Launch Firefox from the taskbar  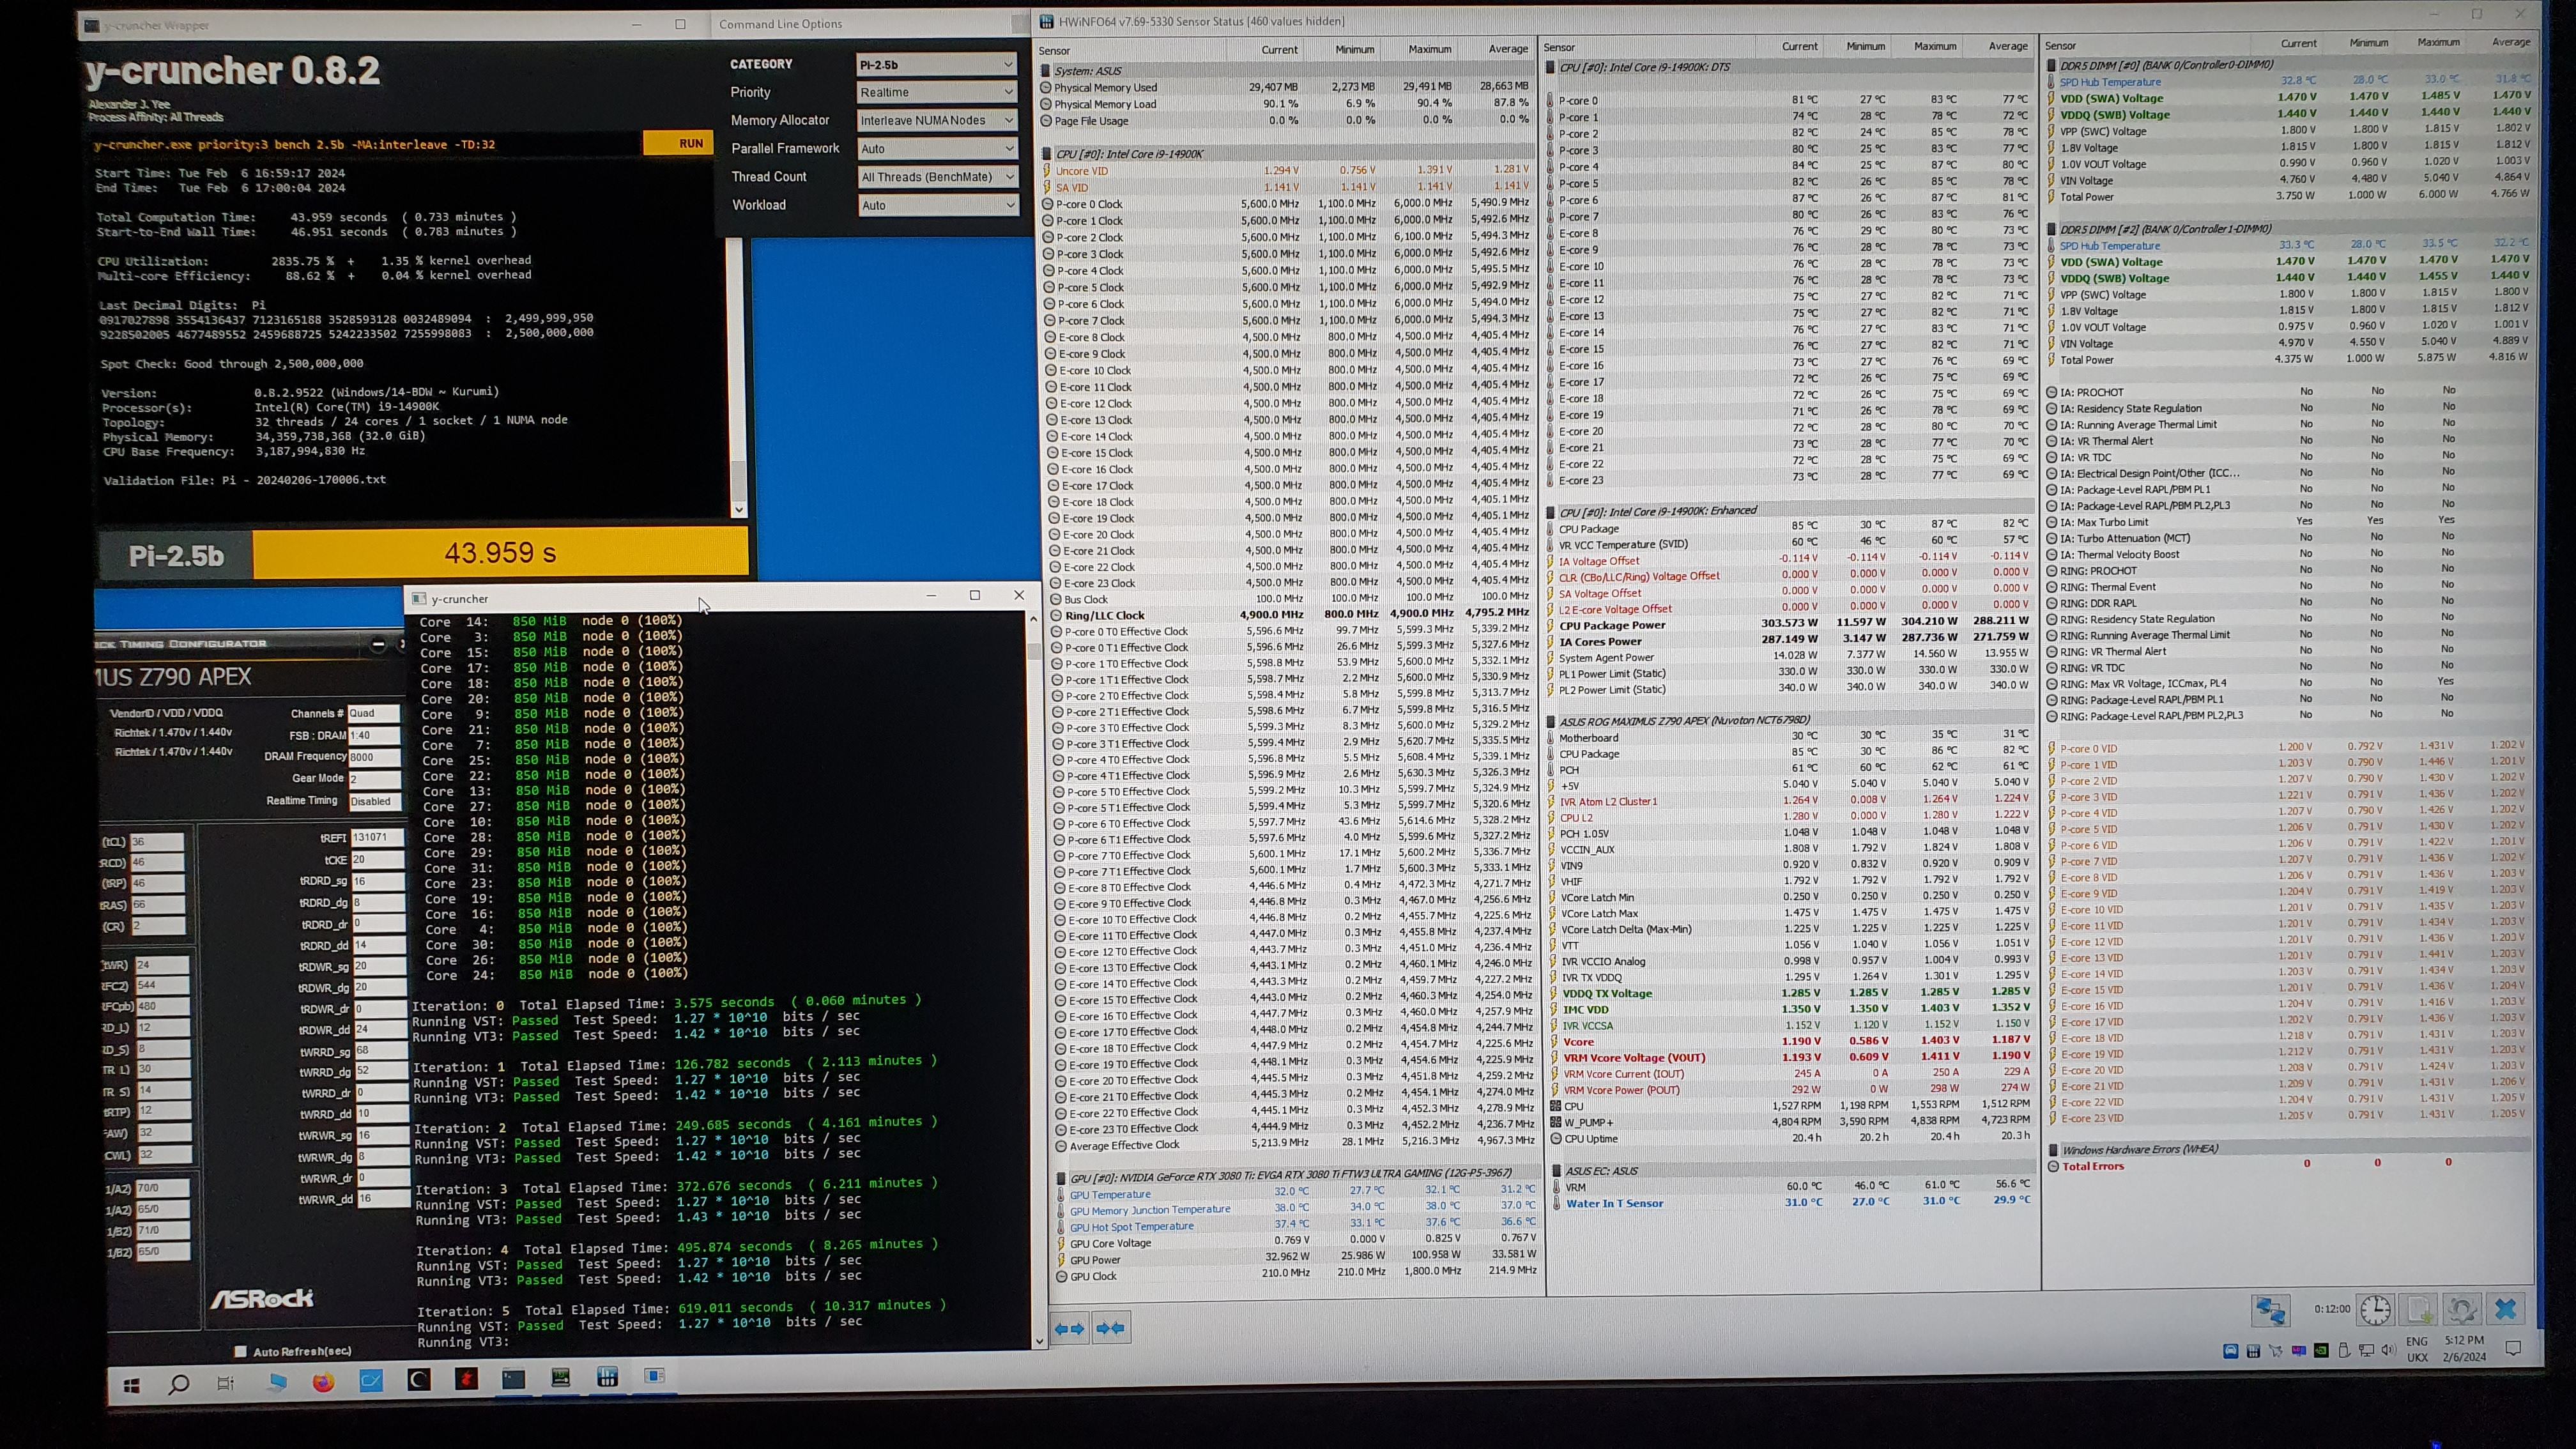[323, 1383]
